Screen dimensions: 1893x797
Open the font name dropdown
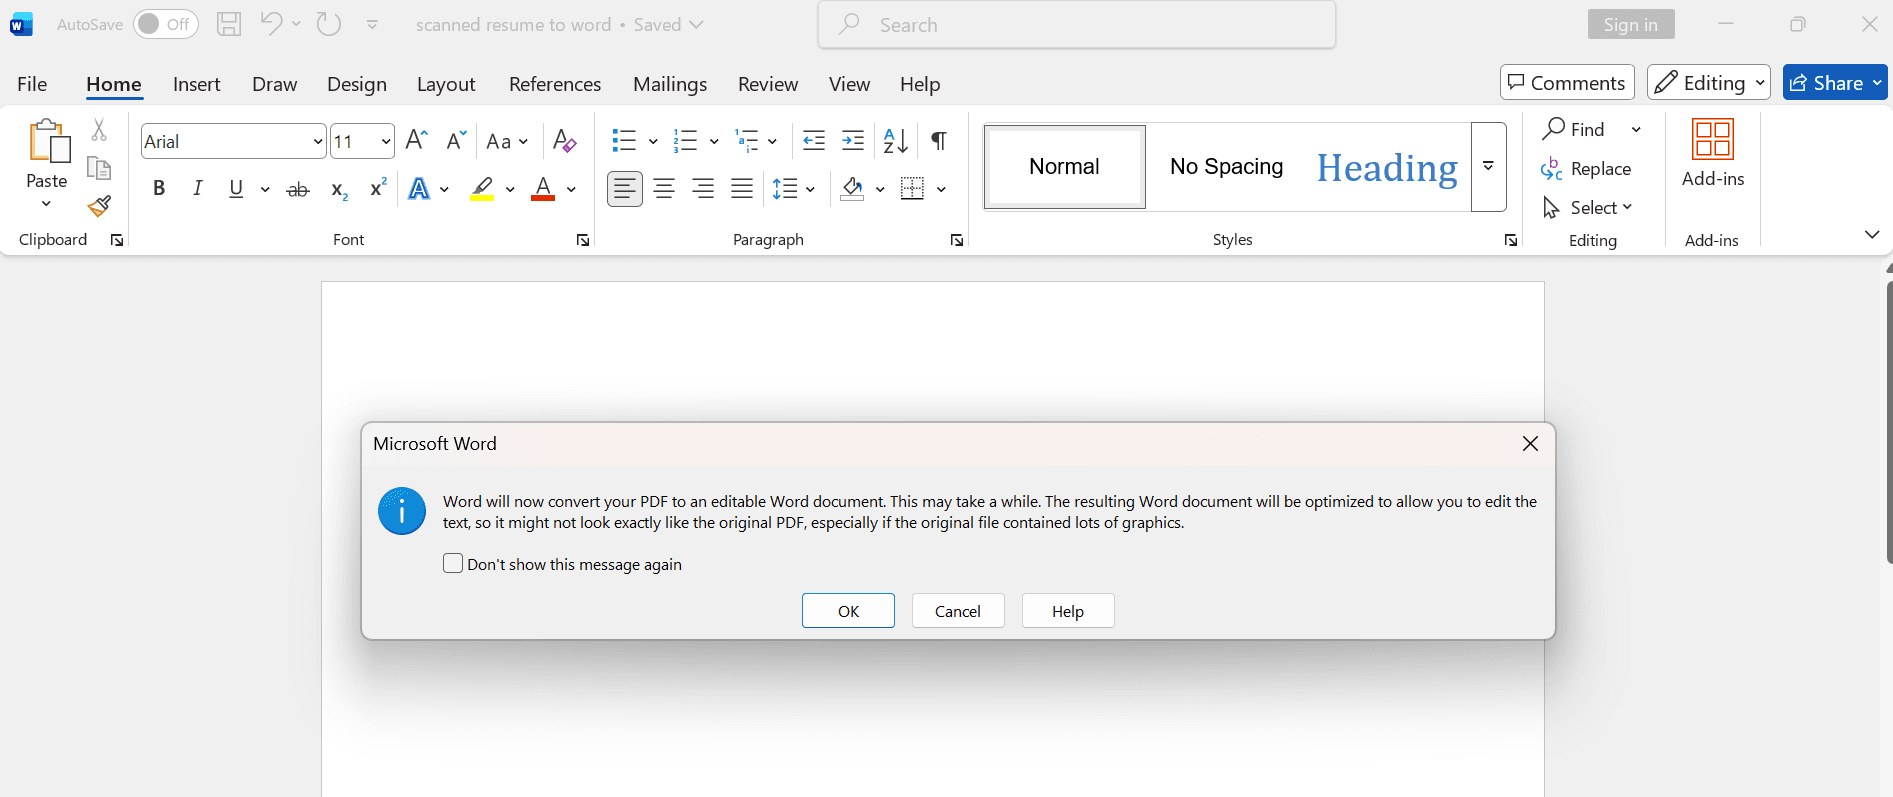(318, 142)
